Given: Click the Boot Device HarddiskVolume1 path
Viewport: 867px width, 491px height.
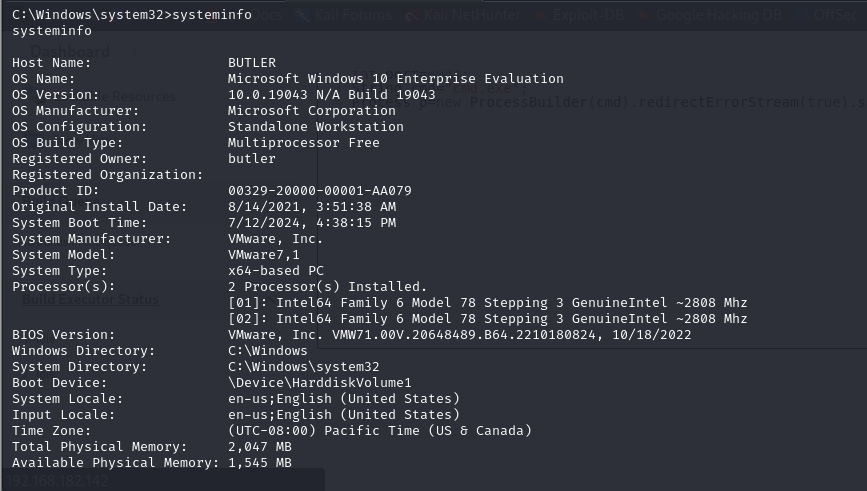Looking at the screenshot, I should 319,383.
